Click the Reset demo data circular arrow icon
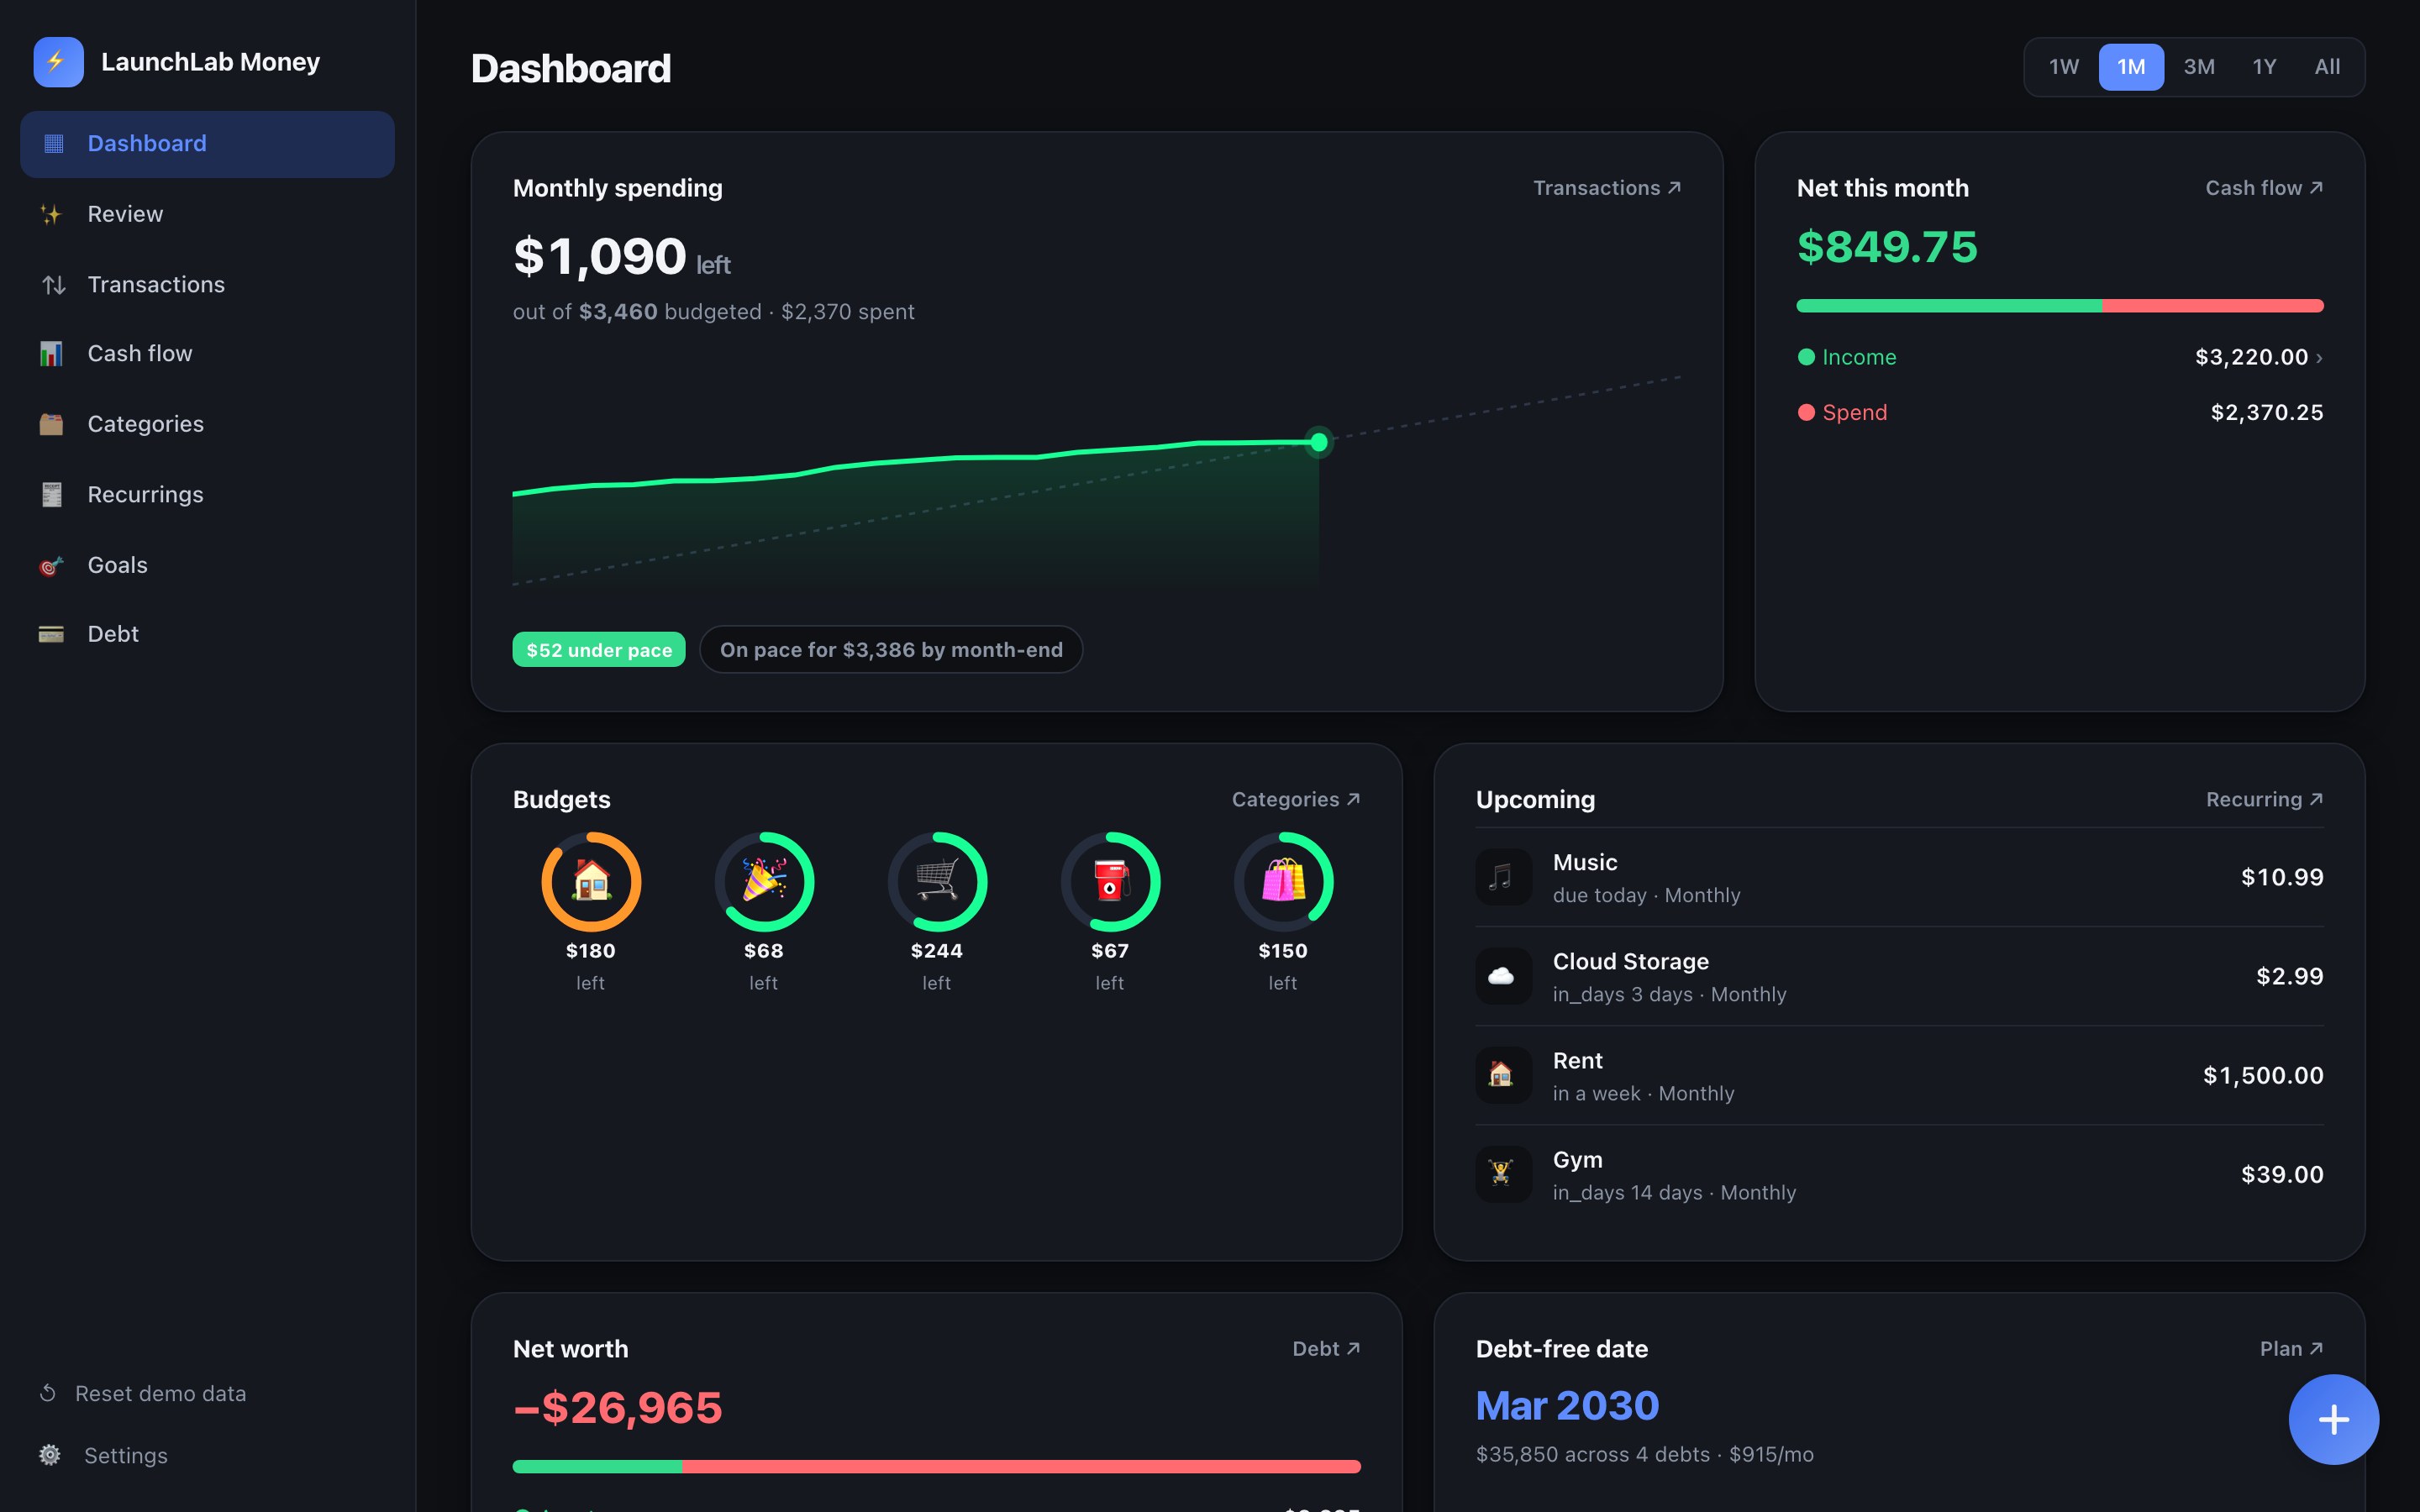The width and height of the screenshot is (2420, 1512). pyautogui.click(x=47, y=1393)
